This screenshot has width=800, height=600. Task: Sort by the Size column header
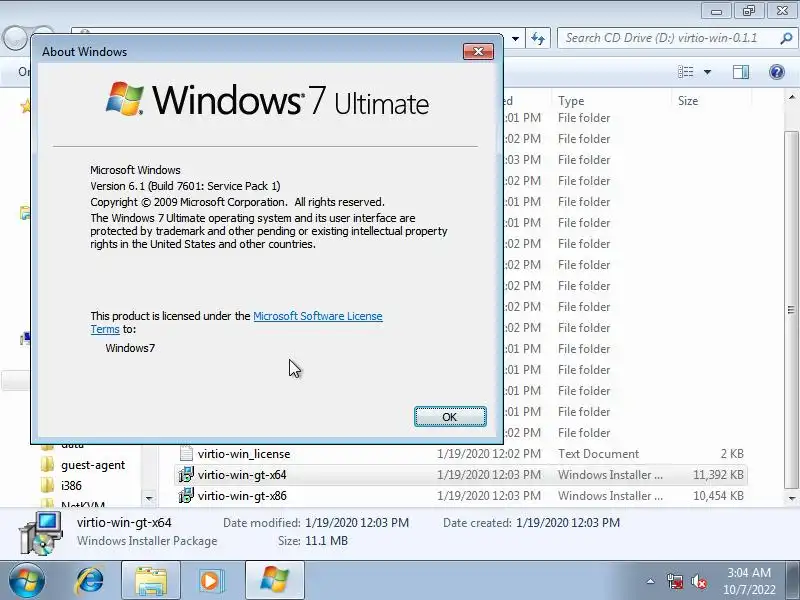coord(711,101)
